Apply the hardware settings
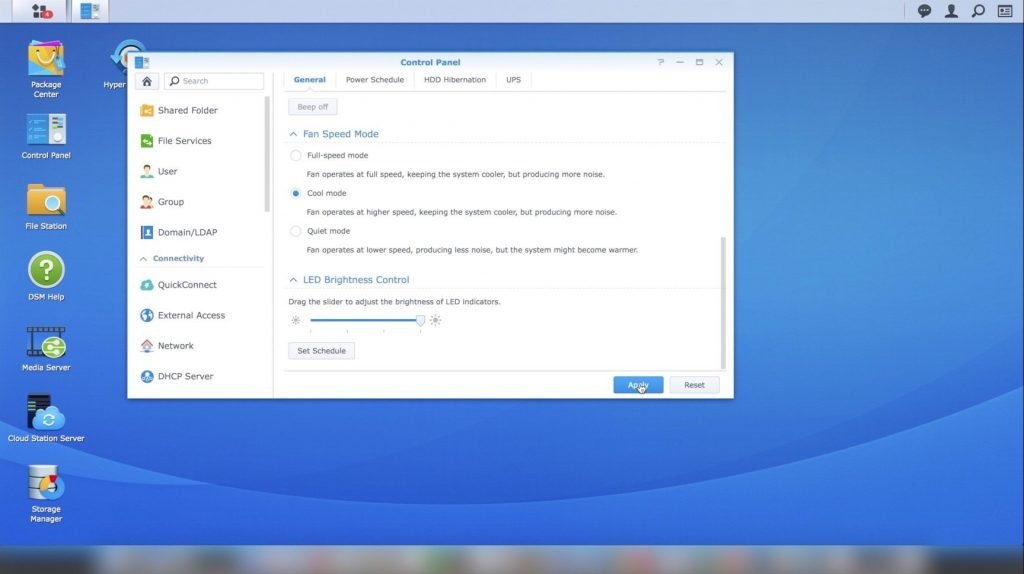 pos(638,385)
